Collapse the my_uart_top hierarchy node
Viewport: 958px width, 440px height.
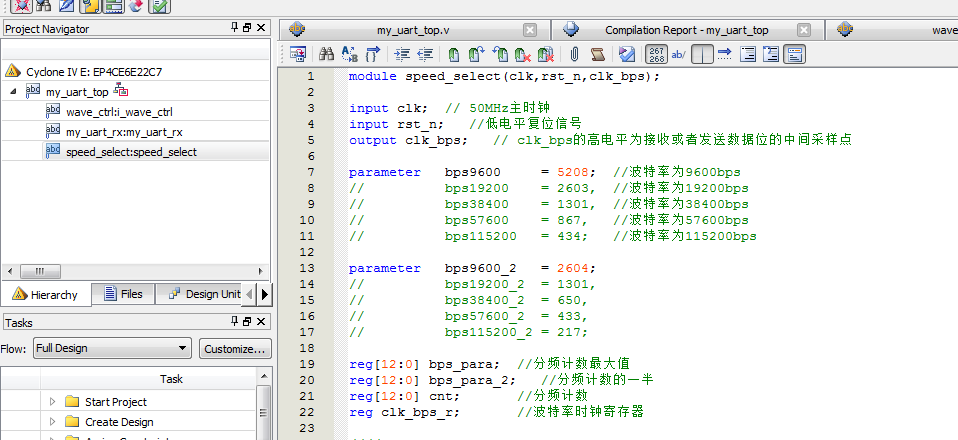pyautogui.click(x=14, y=91)
